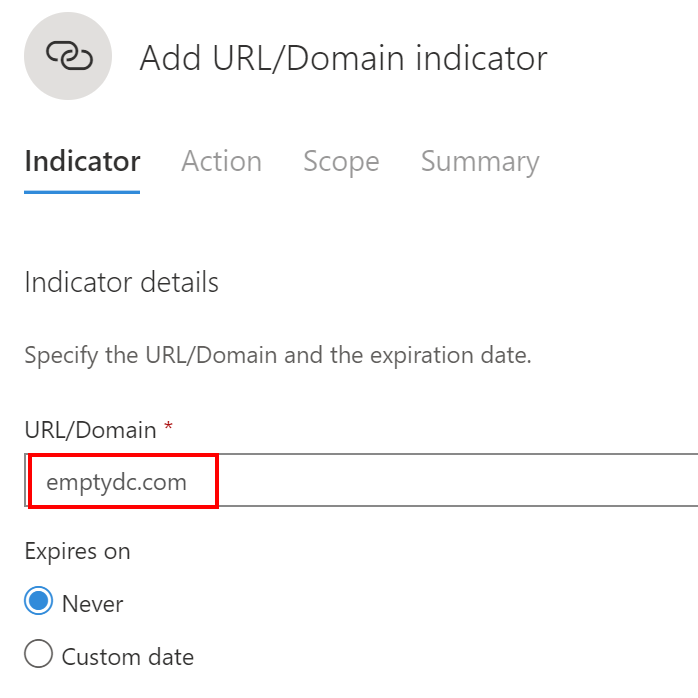This screenshot has width=698, height=698.
Task: Select the Never expiration radio button
Action: pos(38,603)
